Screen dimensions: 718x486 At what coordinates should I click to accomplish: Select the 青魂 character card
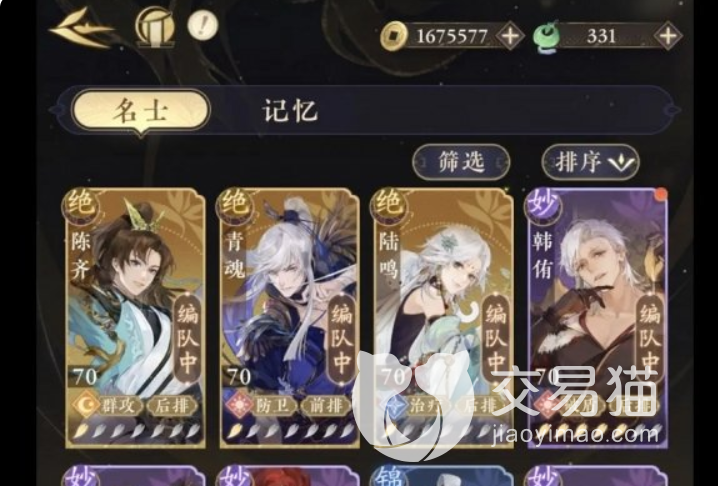click(x=288, y=317)
